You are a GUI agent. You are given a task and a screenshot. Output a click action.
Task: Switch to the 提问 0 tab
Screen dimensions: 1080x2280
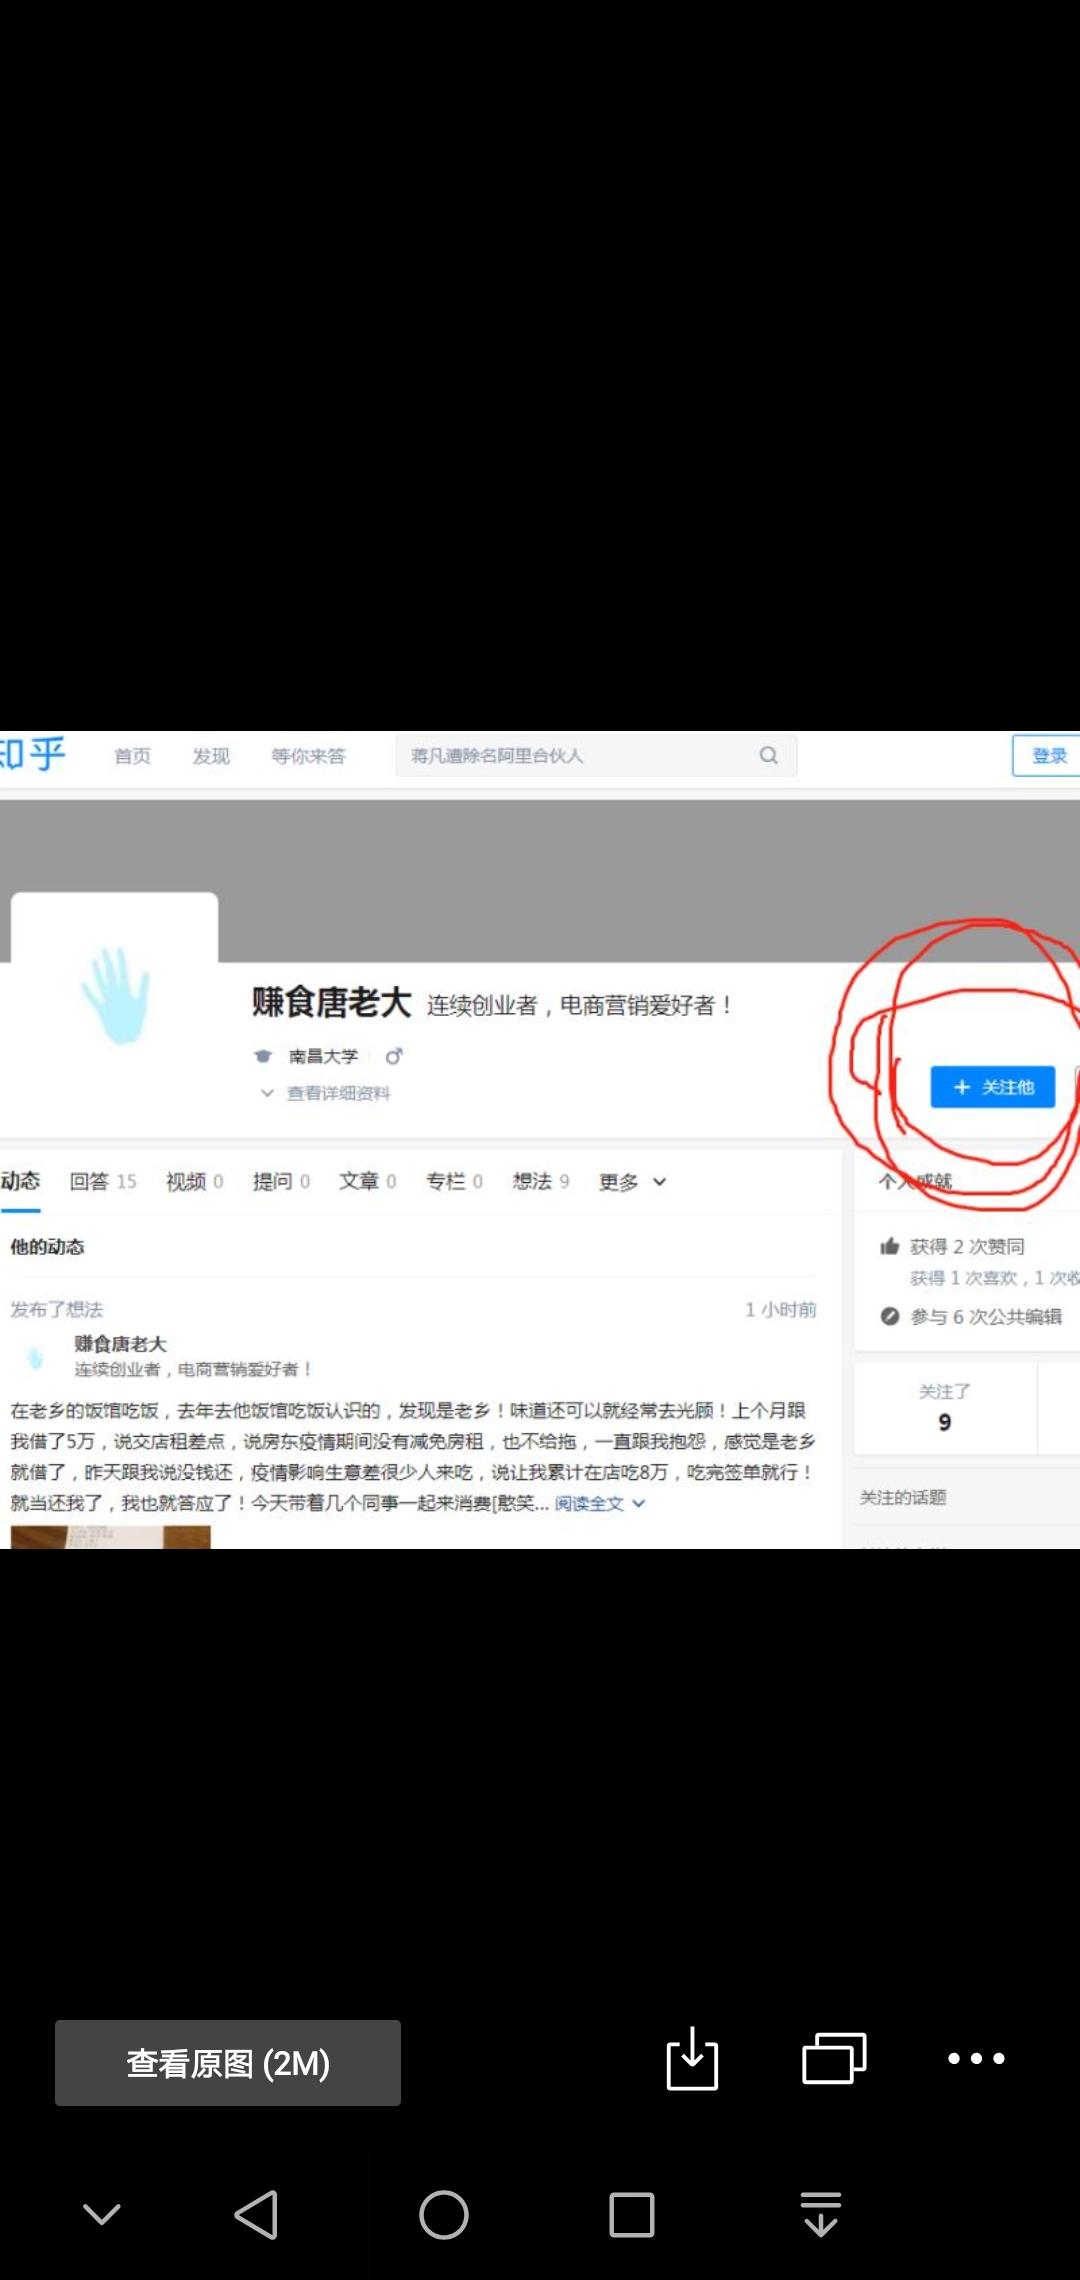tap(282, 1182)
